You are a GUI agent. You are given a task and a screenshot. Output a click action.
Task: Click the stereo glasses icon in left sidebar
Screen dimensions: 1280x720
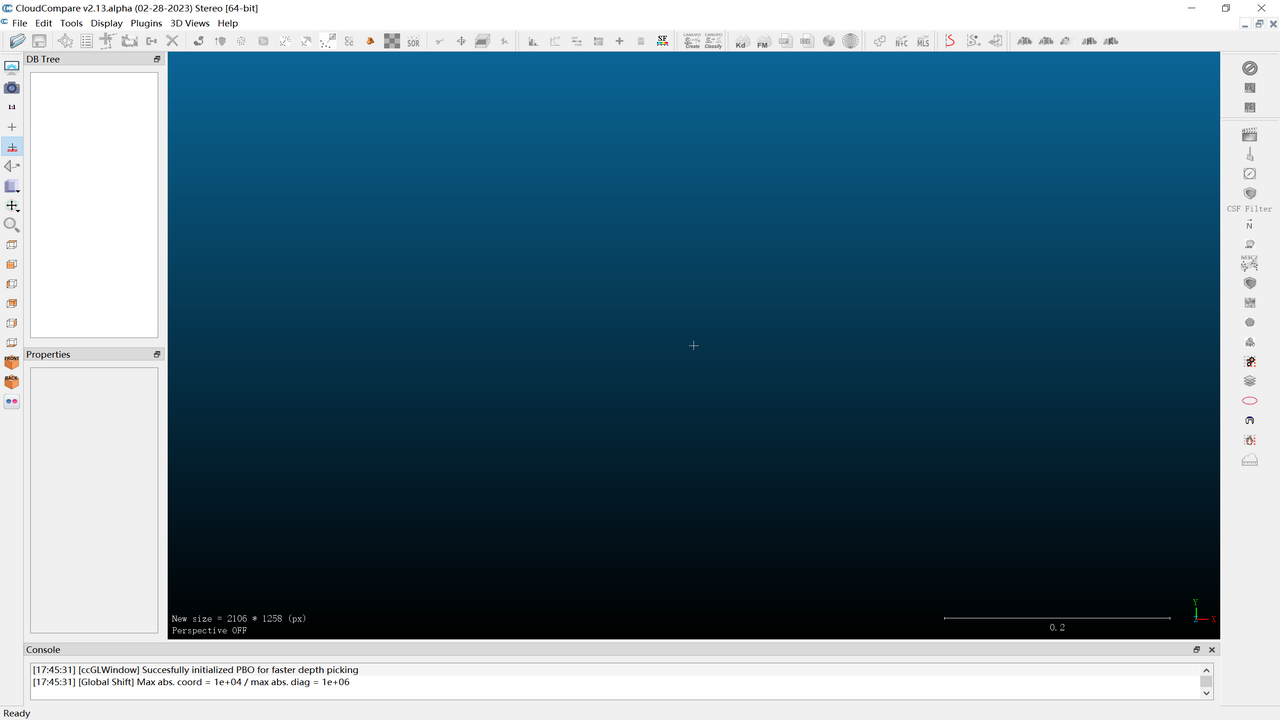click(12, 401)
